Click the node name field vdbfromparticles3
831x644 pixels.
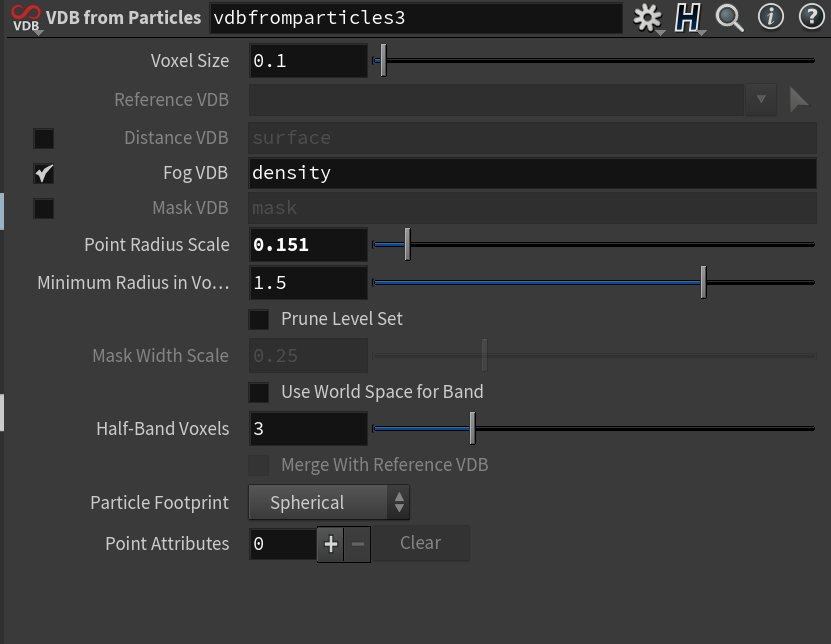(416, 18)
